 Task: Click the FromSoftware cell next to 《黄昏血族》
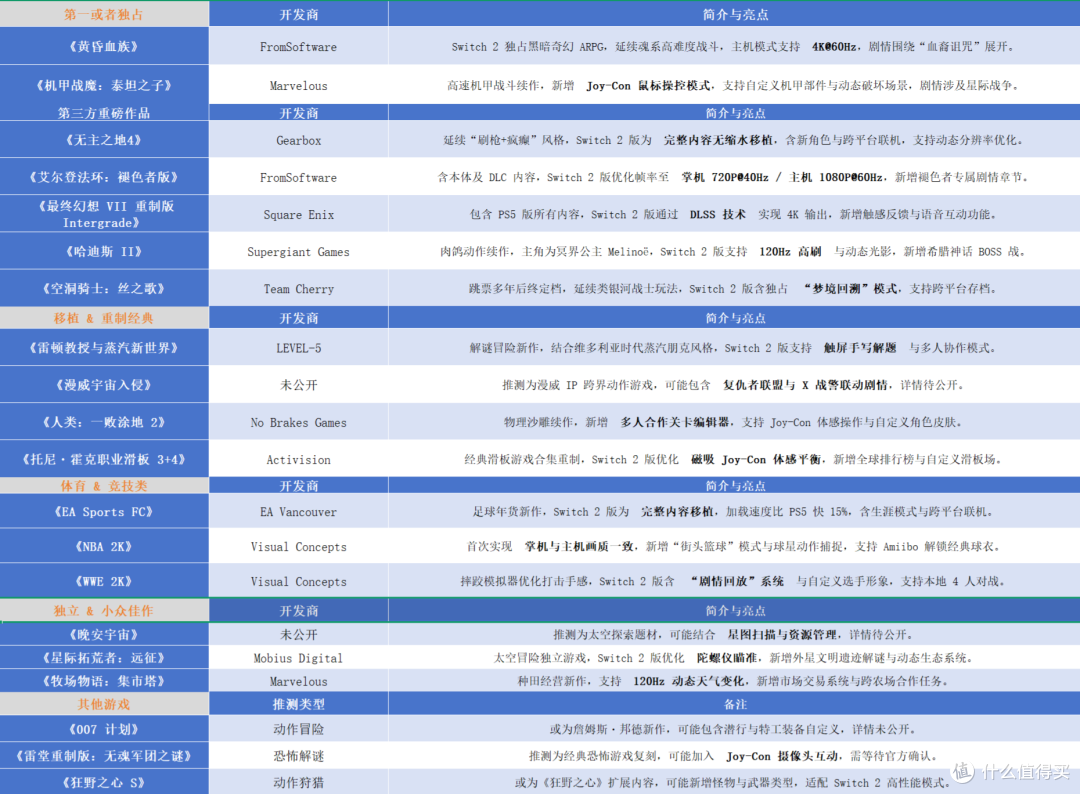point(298,46)
